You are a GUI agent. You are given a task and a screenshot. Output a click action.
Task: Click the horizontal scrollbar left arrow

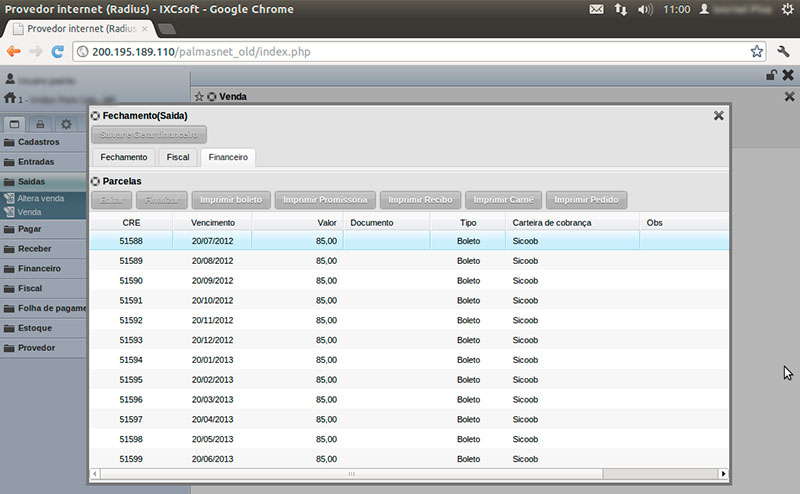point(95,474)
